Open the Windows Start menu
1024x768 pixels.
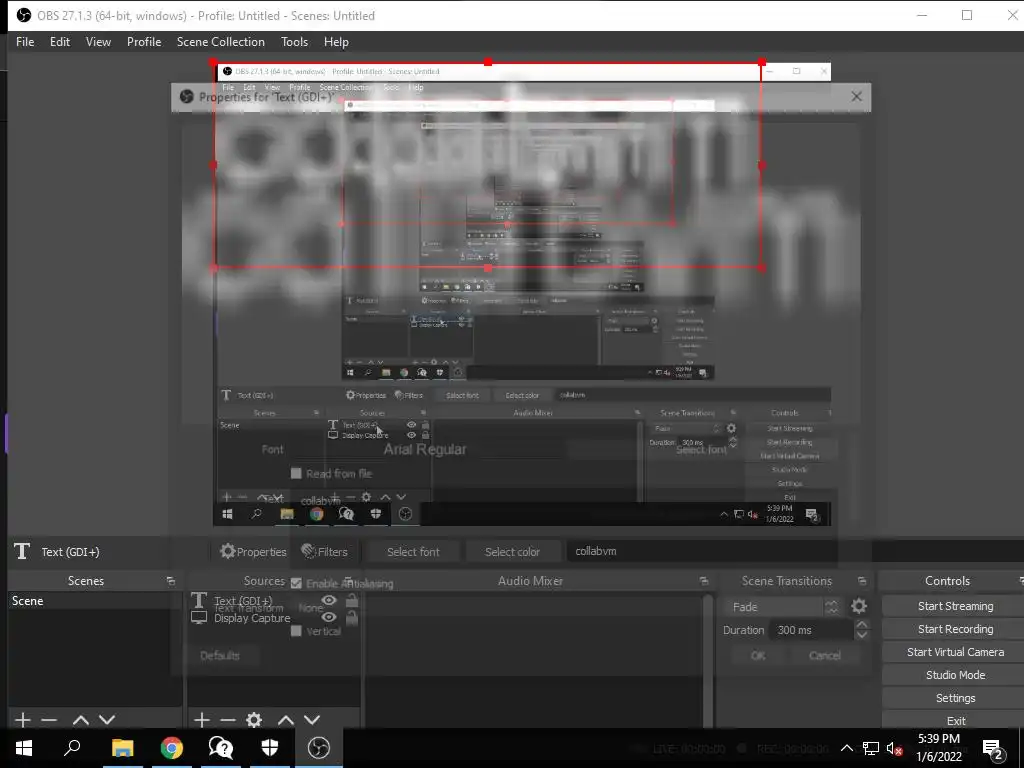(x=24, y=748)
